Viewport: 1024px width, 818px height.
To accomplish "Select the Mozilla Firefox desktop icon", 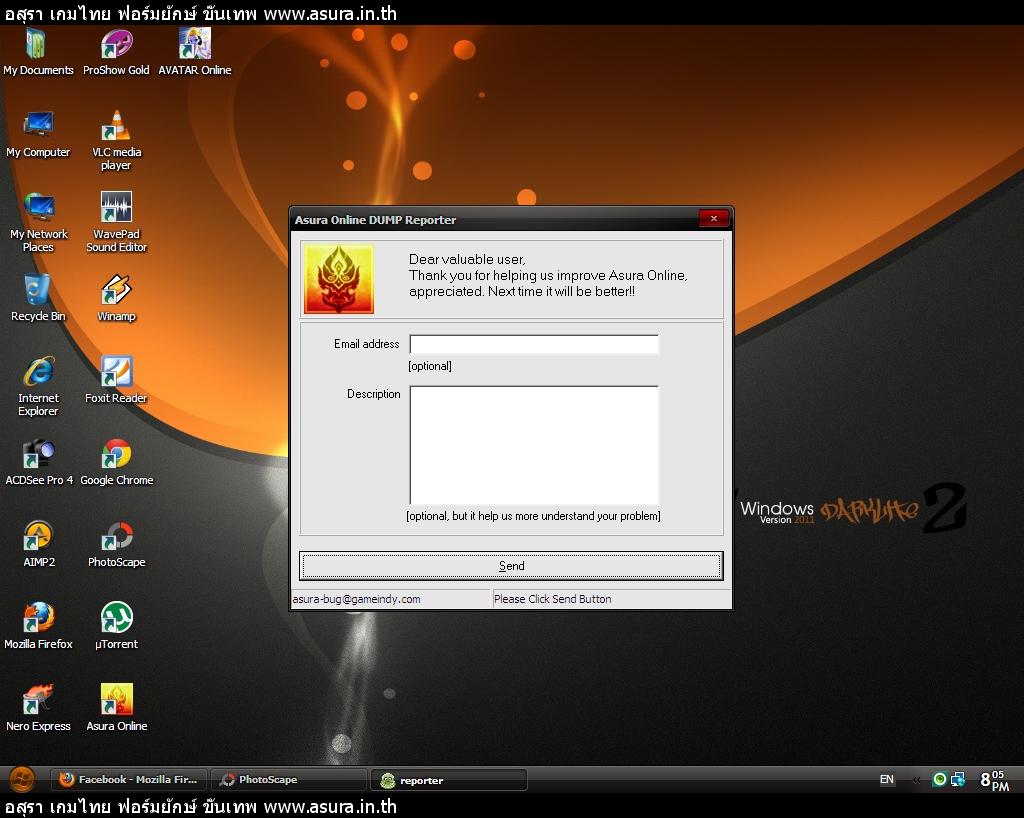I will (39, 626).
